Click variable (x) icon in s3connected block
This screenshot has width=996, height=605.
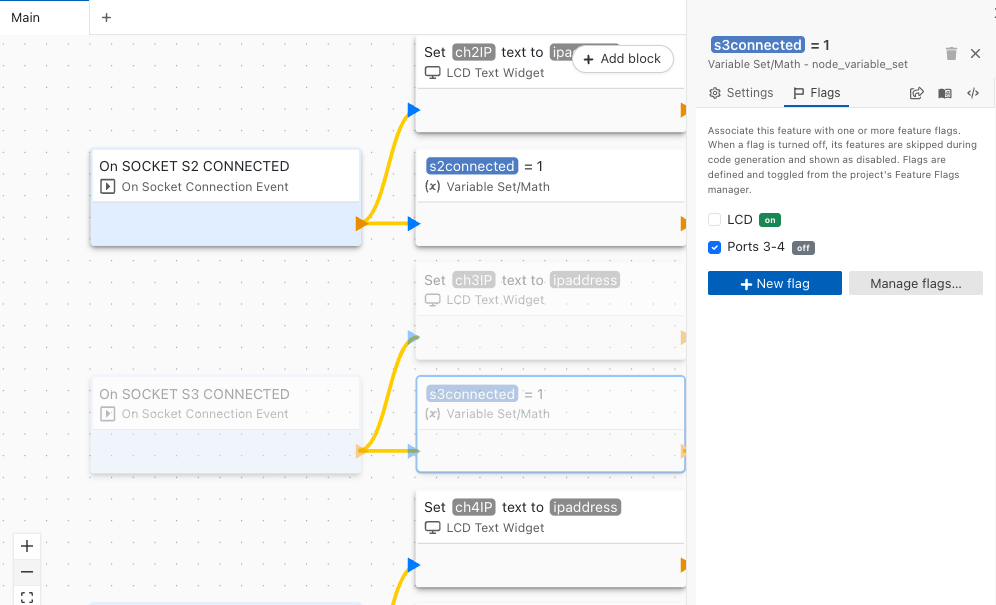coord(433,414)
